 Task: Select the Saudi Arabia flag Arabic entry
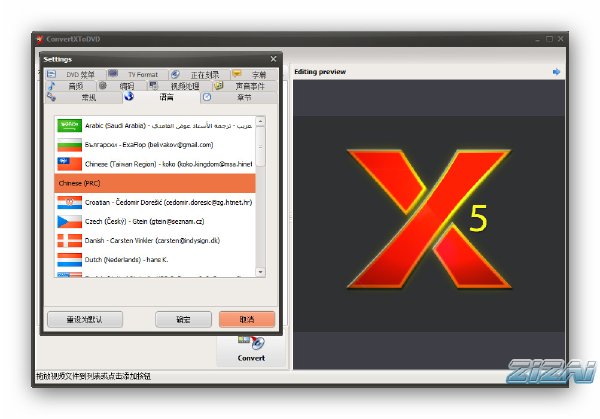pos(155,126)
